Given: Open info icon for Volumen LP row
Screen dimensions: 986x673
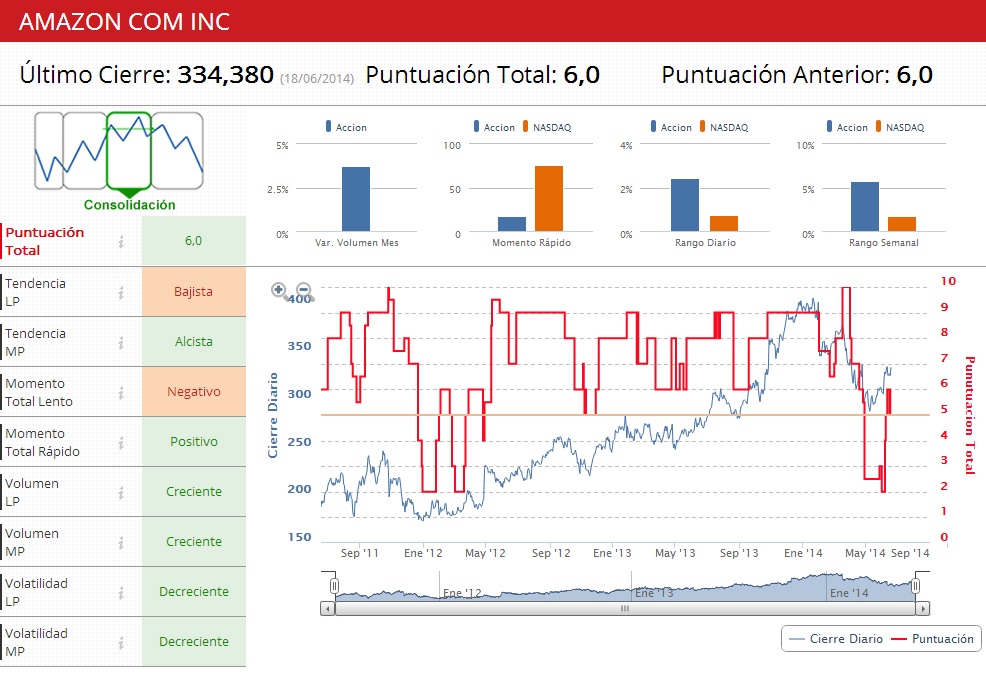Looking at the screenshot, I should [x=121, y=493].
